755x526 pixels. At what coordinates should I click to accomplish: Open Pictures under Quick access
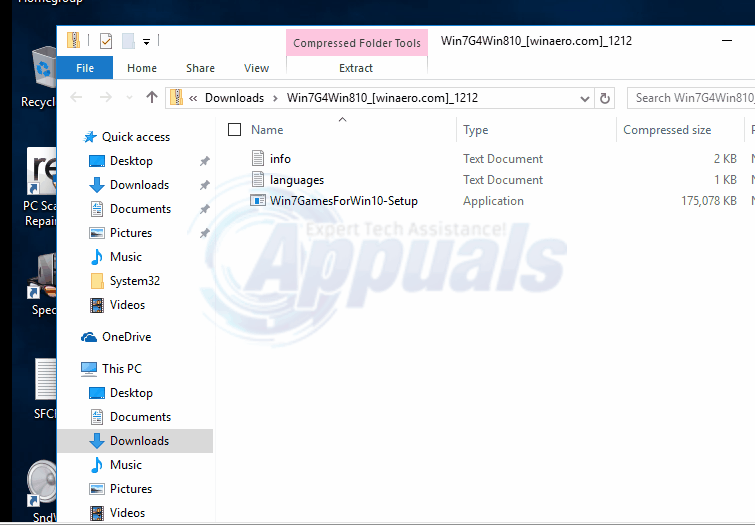130,233
